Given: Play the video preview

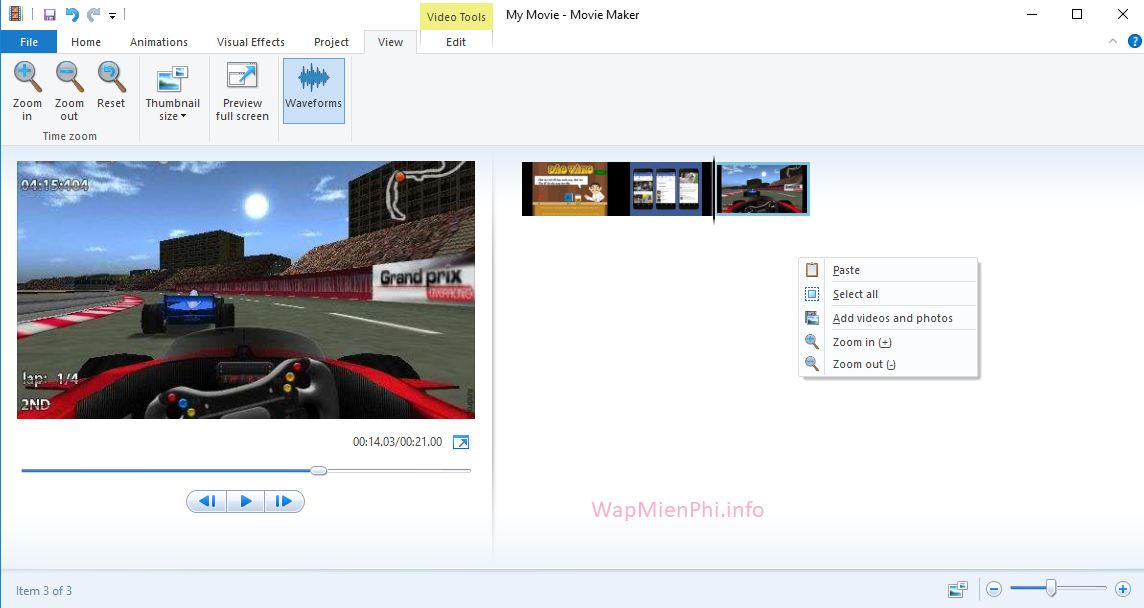Looking at the screenshot, I should pos(246,501).
